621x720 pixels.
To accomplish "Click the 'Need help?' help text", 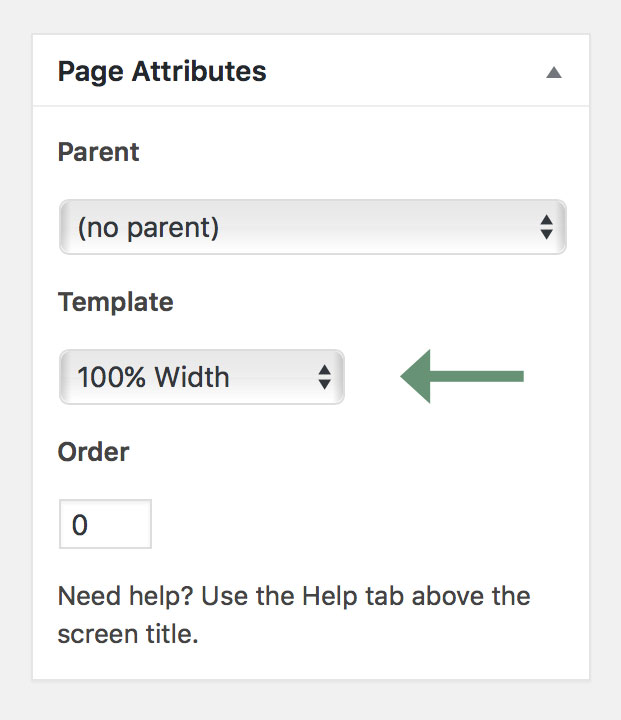I will point(125,596).
